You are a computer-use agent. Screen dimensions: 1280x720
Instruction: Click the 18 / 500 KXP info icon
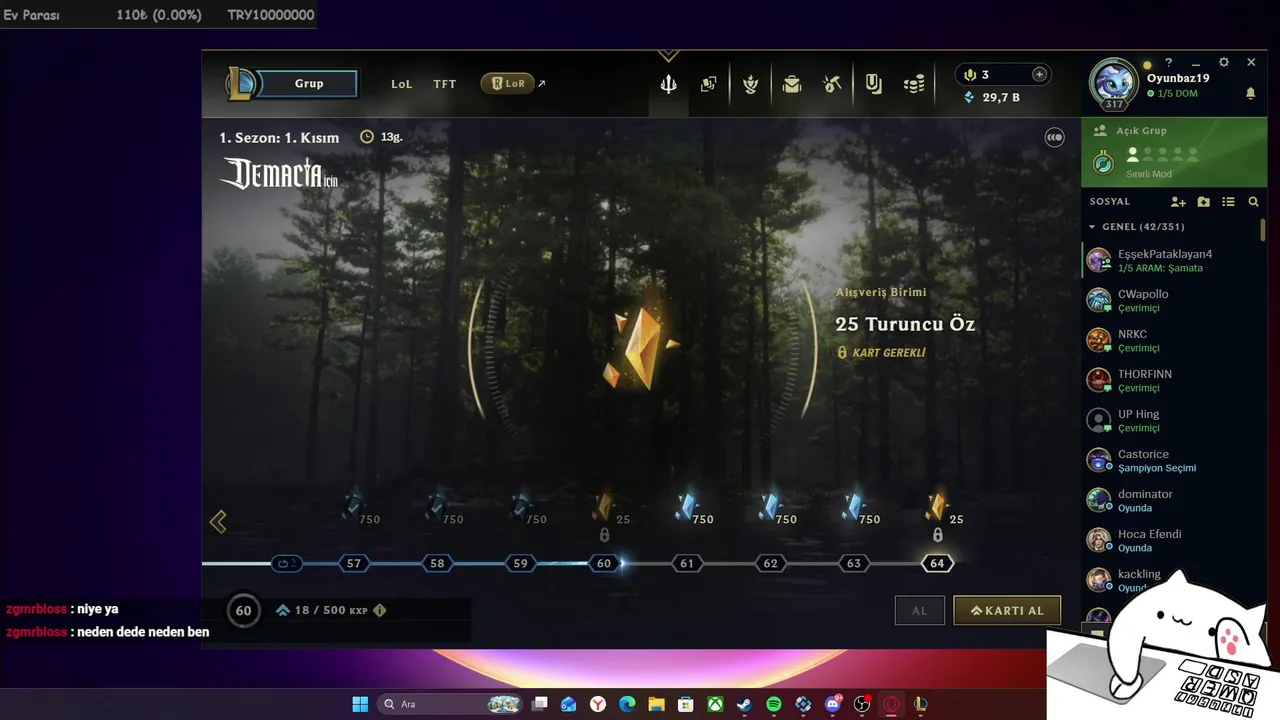379,610
